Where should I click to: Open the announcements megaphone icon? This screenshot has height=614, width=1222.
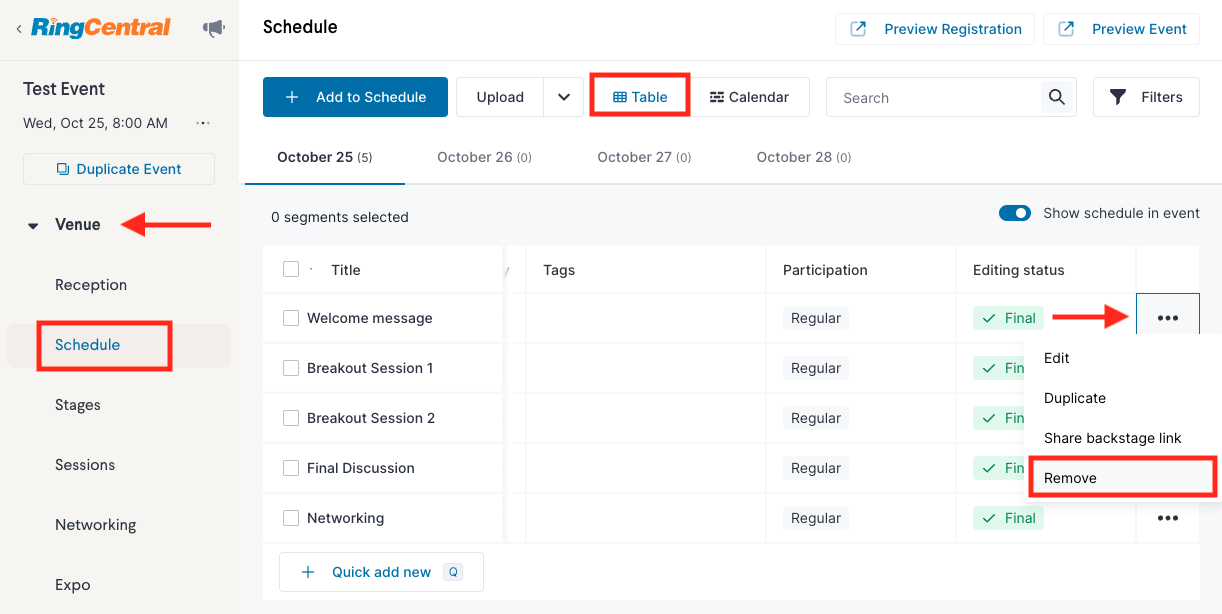tap(214, 28)
